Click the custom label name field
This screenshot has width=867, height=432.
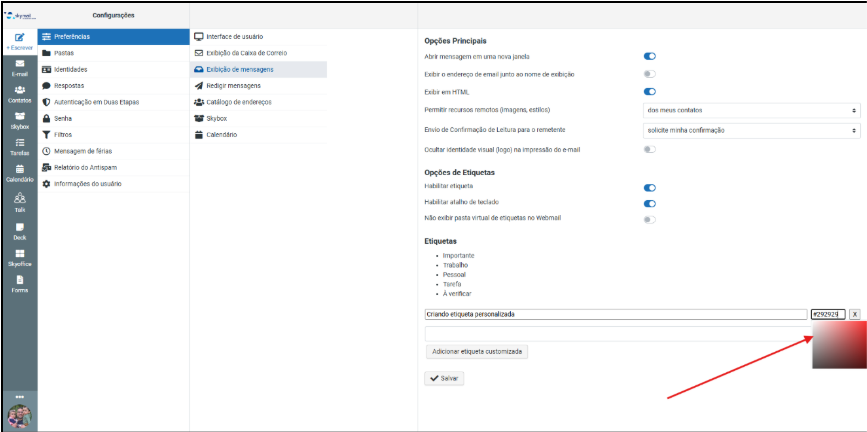click(615, 314)
